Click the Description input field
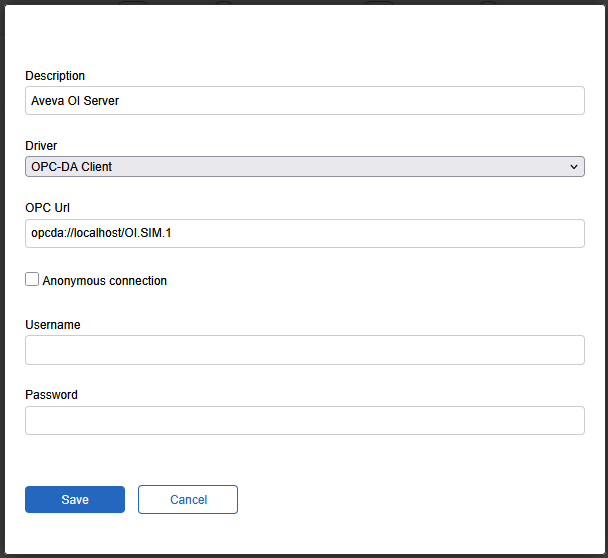 point(304,100)
